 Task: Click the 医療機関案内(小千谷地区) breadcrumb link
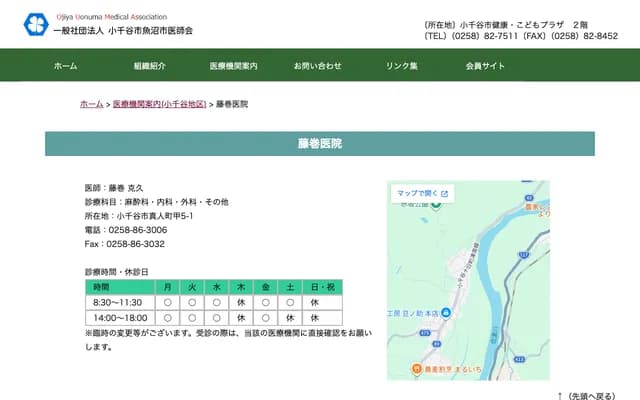point(159,104)
